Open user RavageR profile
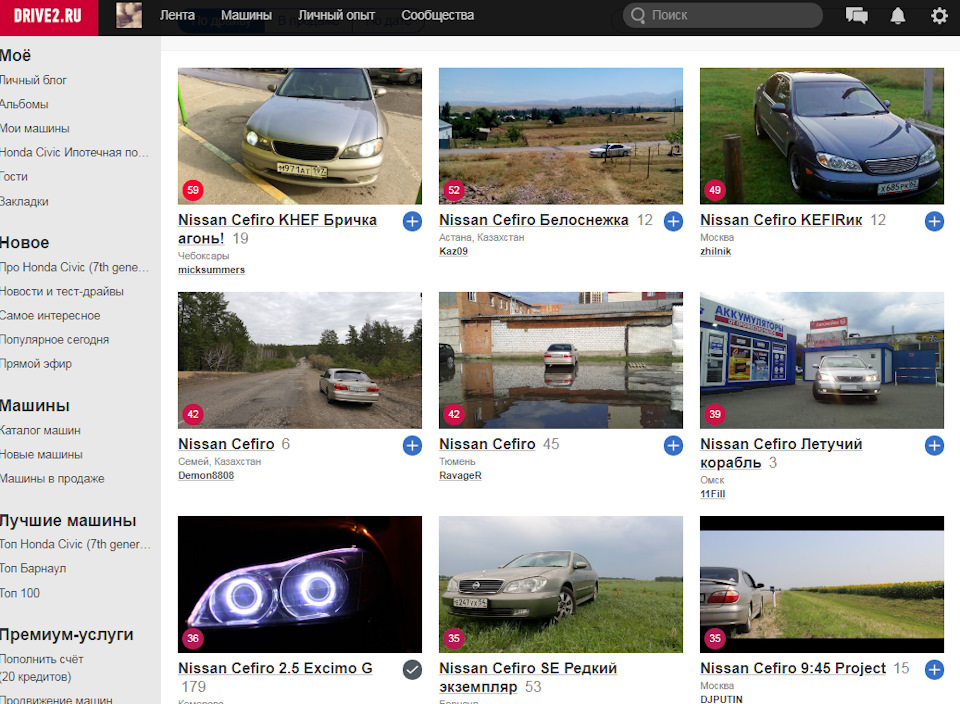960x704 pixels. [x=460, y=476]
